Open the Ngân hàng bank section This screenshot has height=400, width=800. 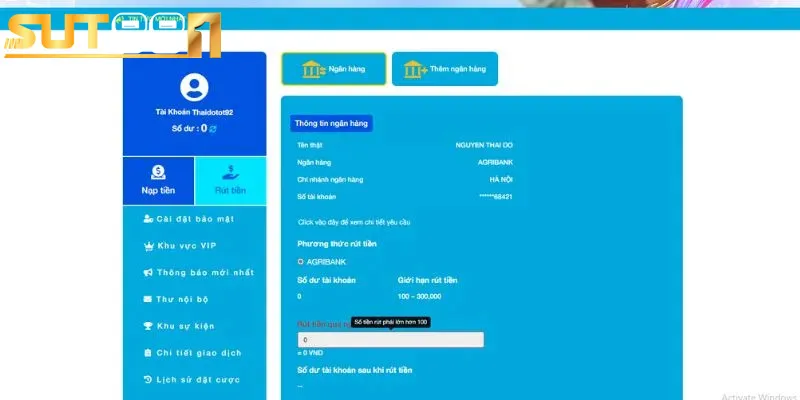click(x=333, y=69)
